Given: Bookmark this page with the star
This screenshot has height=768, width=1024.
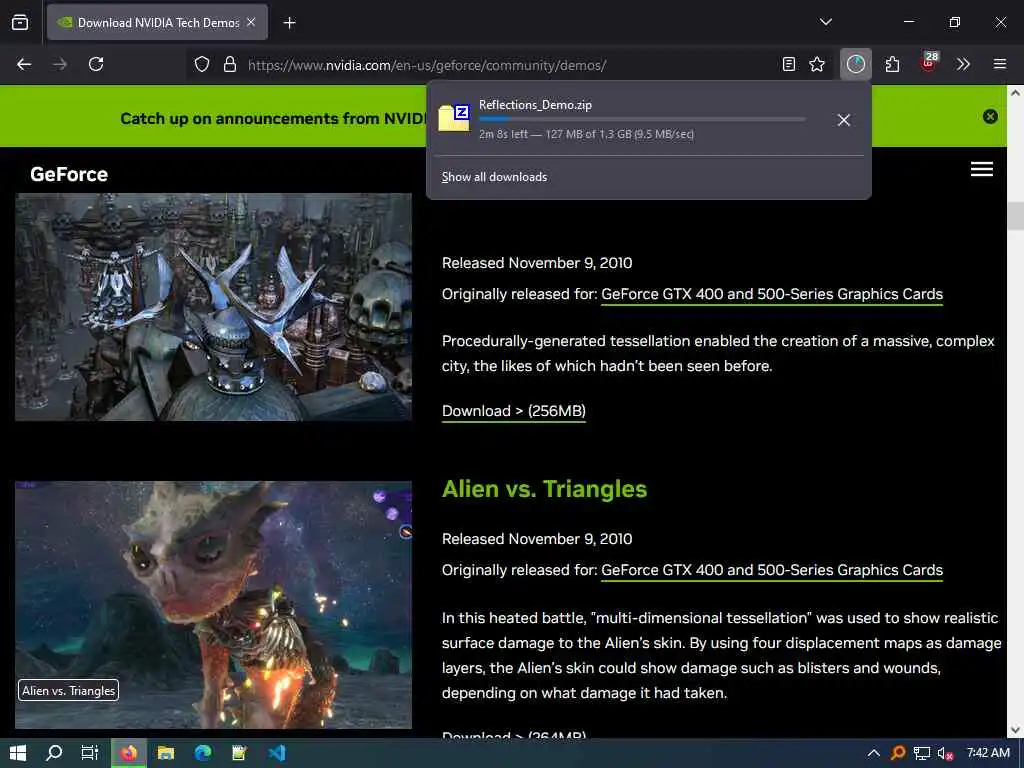Looking at the screenshot, I should [x=817, y=64].
